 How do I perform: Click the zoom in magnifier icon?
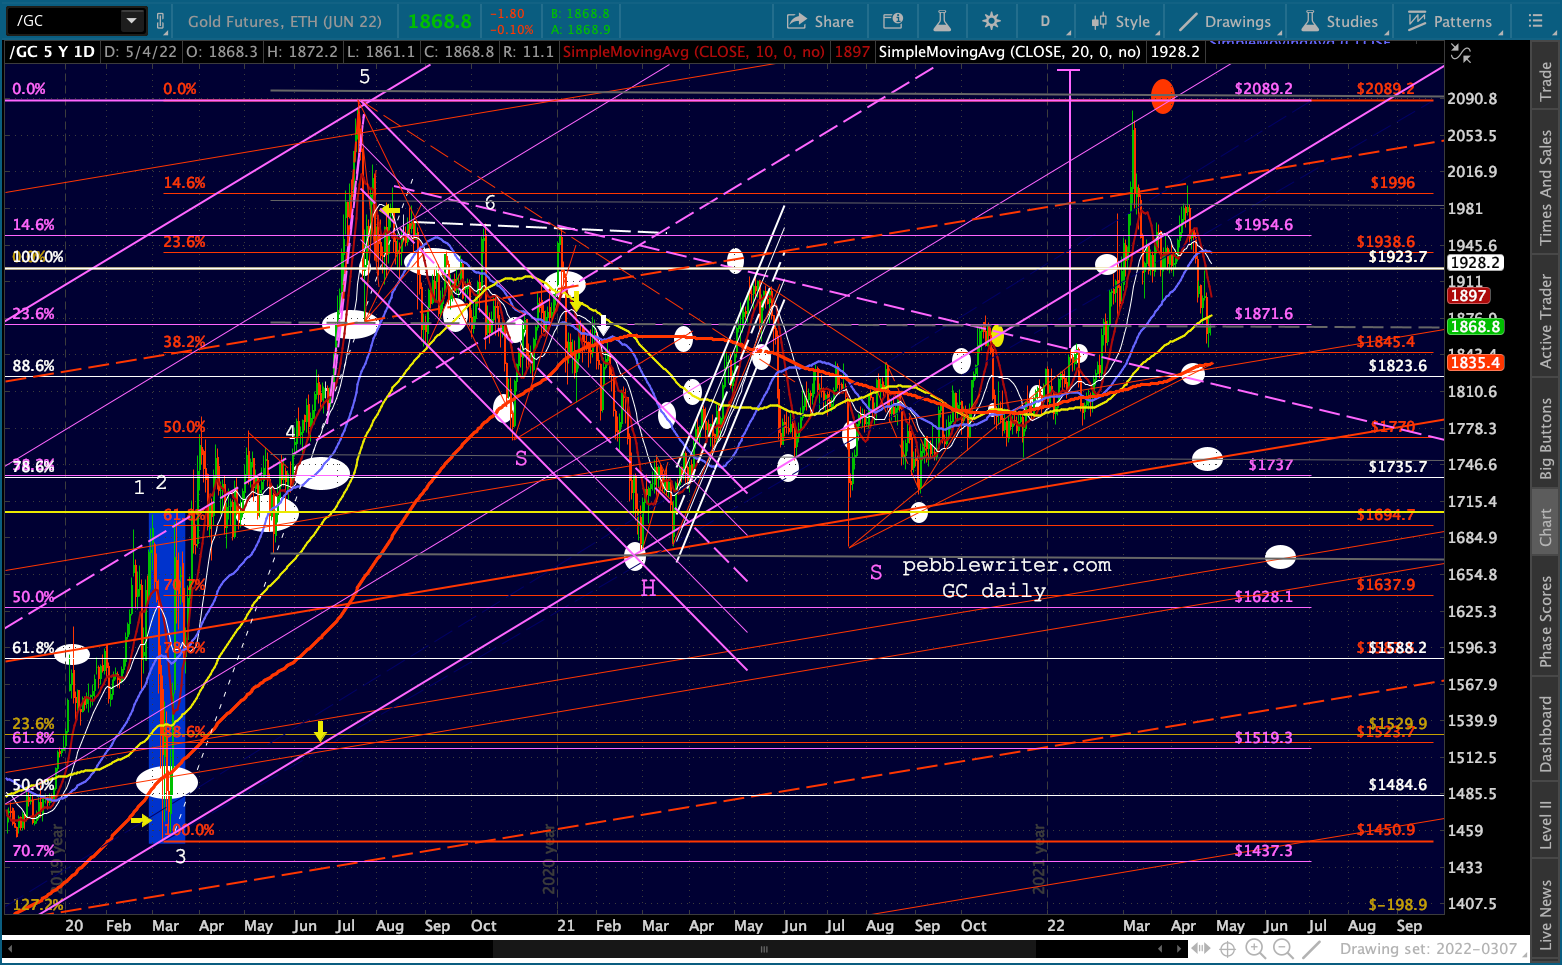click(x=1255, y=949)
